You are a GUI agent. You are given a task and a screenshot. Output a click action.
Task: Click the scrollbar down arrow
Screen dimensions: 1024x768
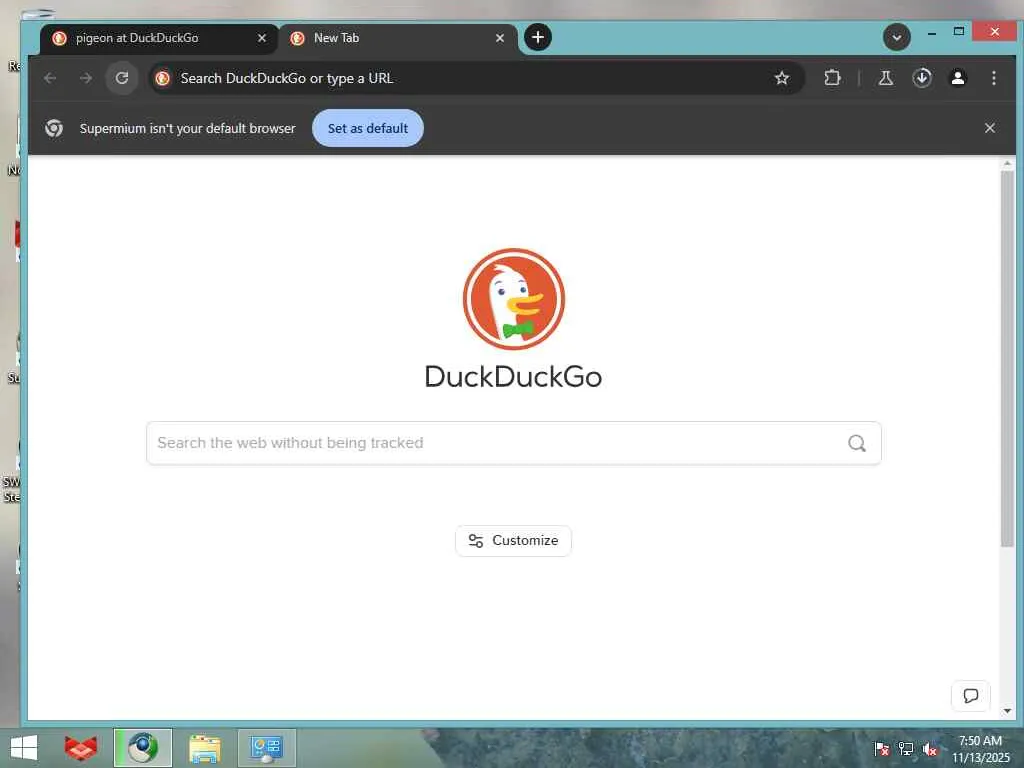coord(1006,711)
